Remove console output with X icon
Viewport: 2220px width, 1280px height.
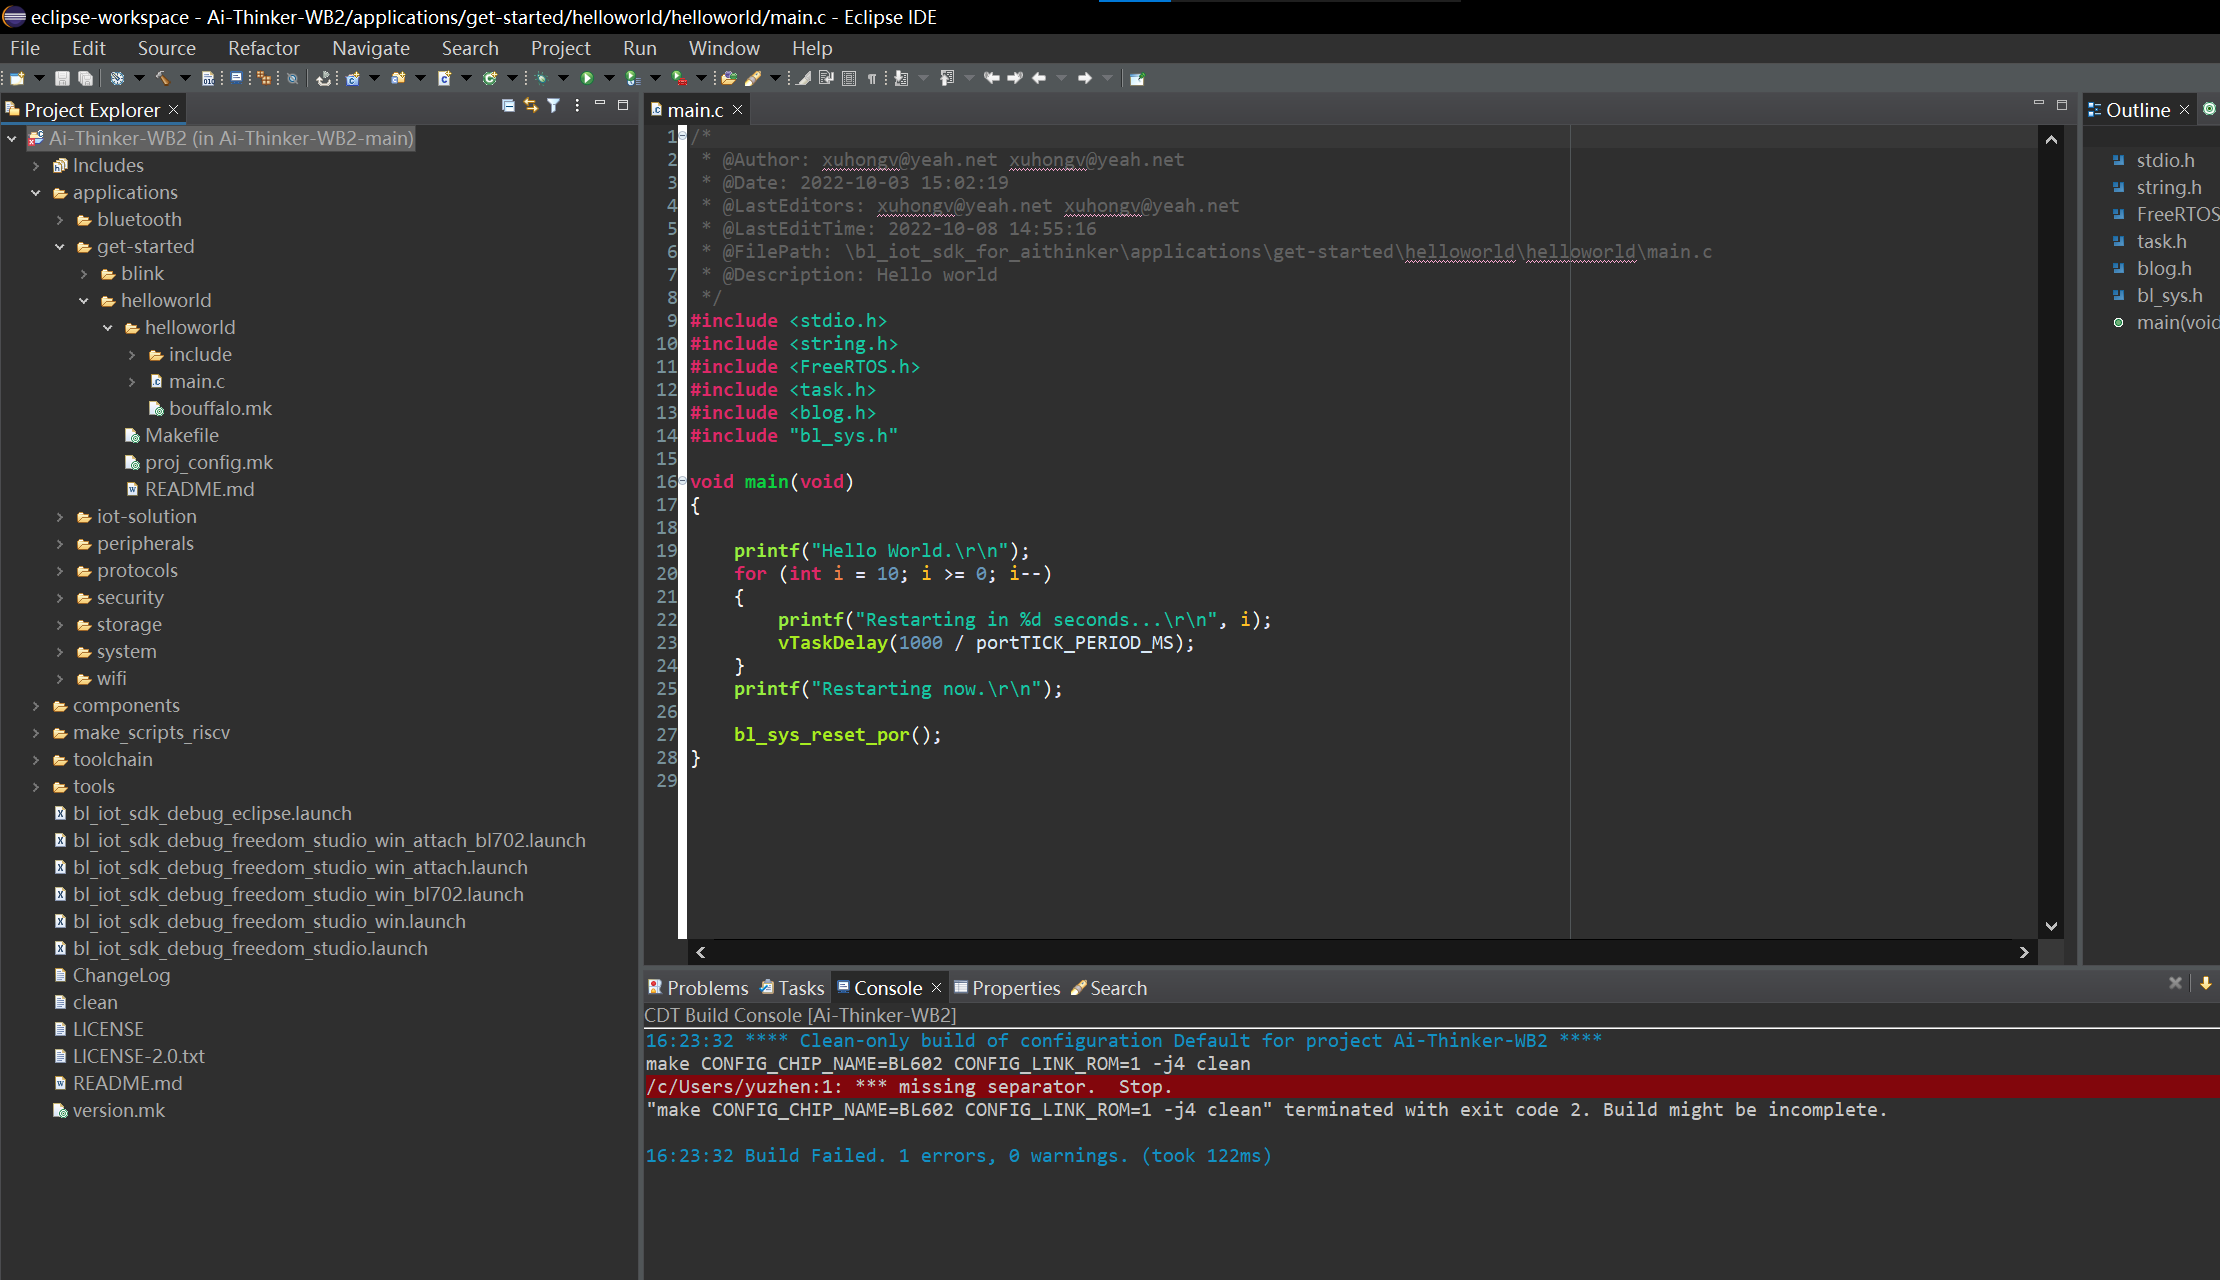pos(2175,983)
